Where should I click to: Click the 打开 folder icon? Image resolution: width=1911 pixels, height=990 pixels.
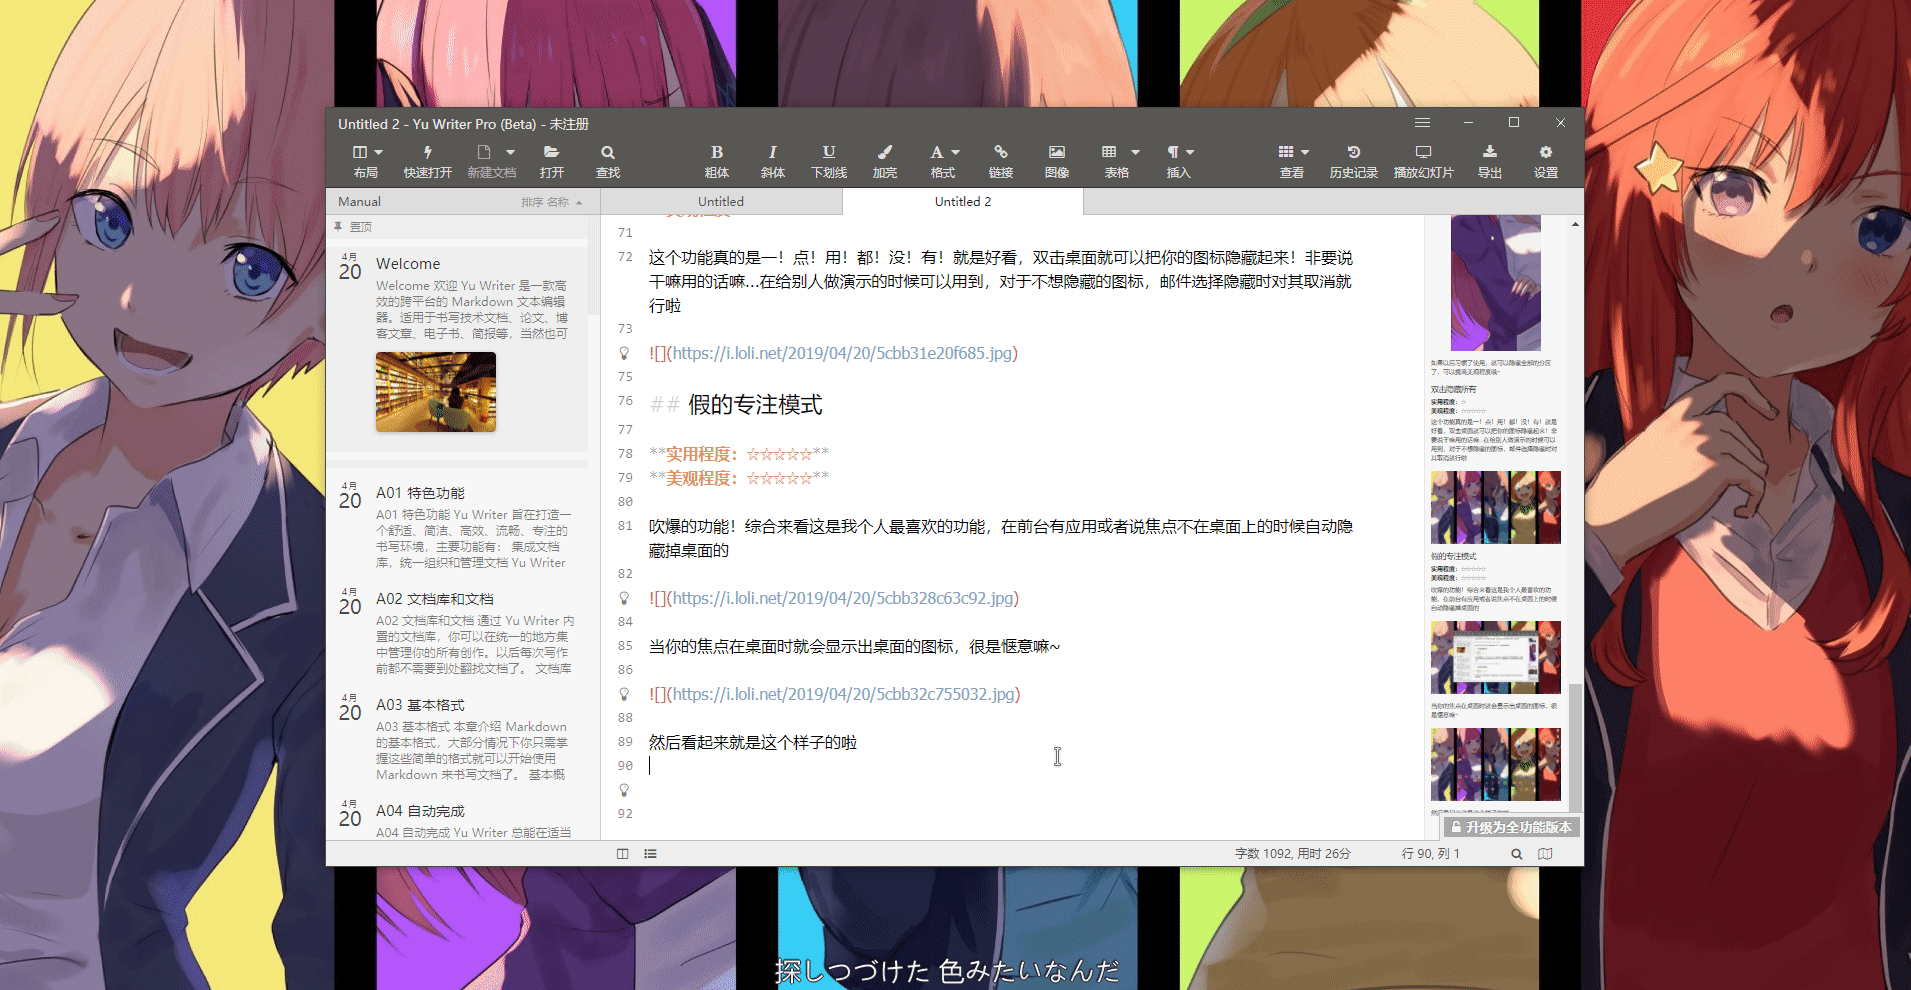coord(551,152)
